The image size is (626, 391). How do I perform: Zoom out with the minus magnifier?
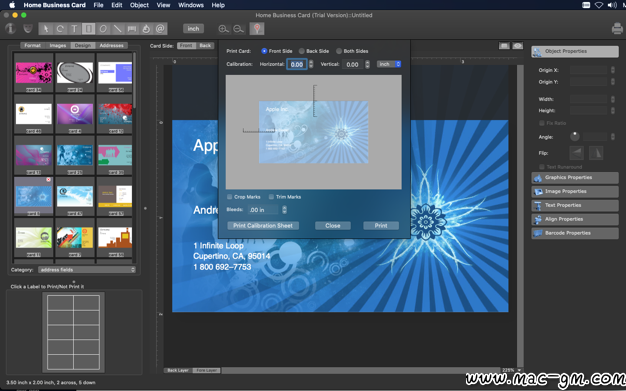click(x=238, y=29)
